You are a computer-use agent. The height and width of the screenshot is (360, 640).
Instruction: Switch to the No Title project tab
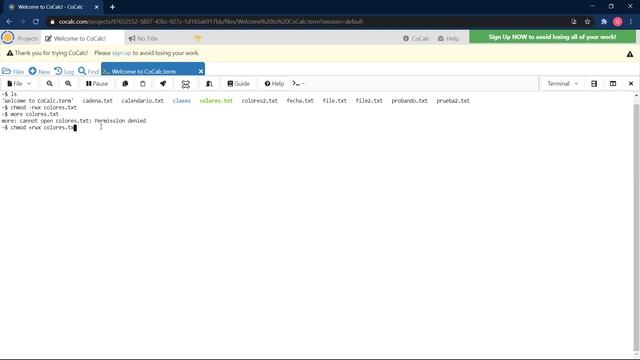(x=143, y=38)
